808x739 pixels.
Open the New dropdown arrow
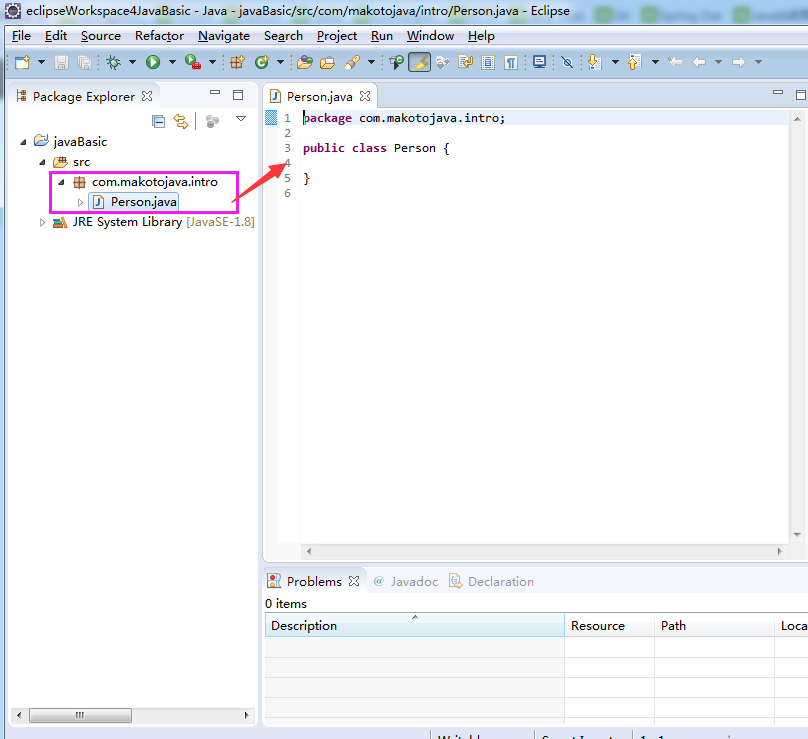click(x=41, y=62)
